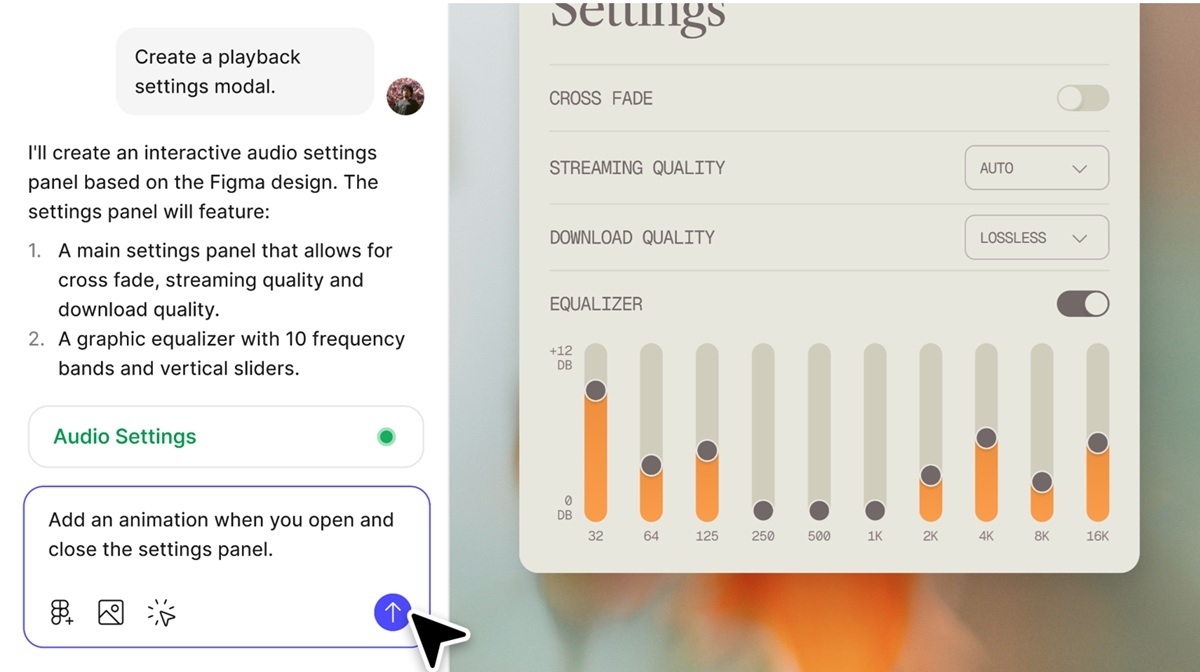This screenshot has width=1200, height=672.
Task: Click the green status dot on Audio Settings
Action: pyautogui.click(x=386, y=436)
